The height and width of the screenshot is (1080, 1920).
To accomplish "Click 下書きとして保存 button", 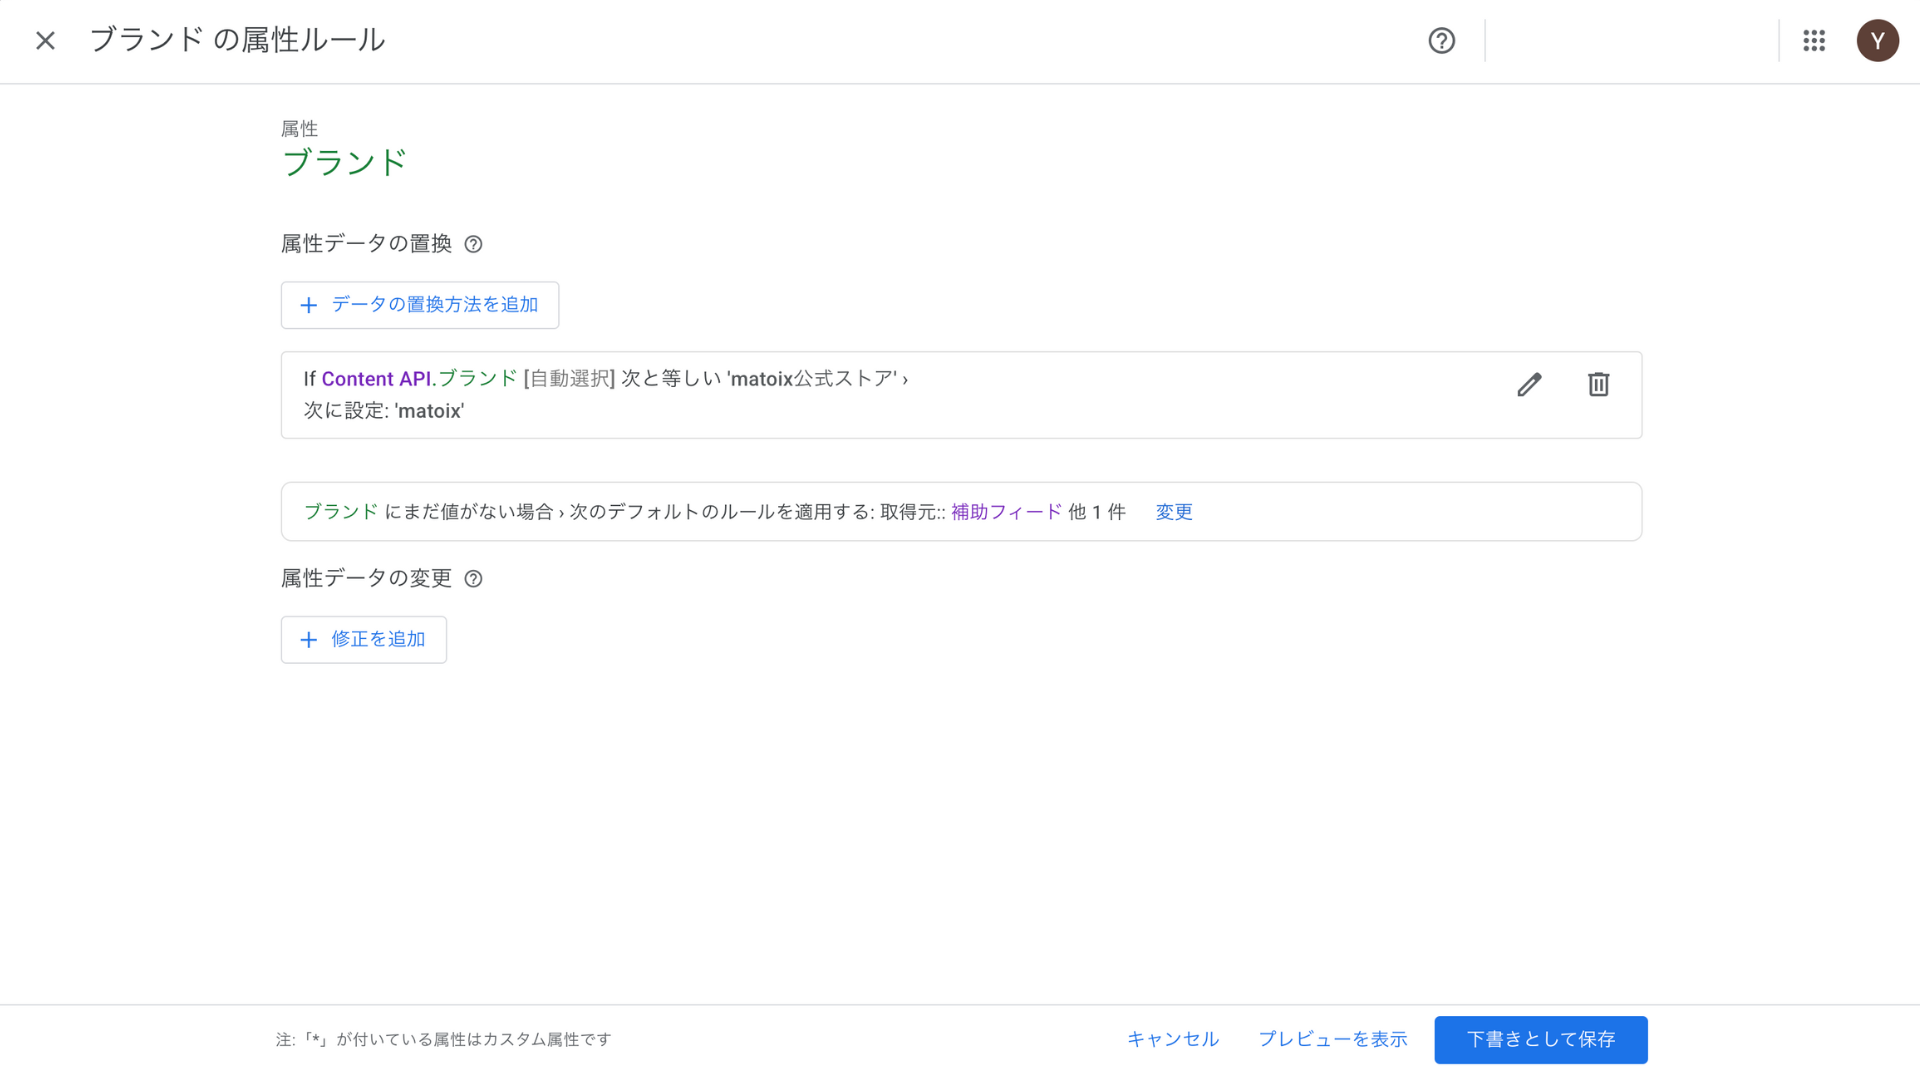I will 1541,1040.
